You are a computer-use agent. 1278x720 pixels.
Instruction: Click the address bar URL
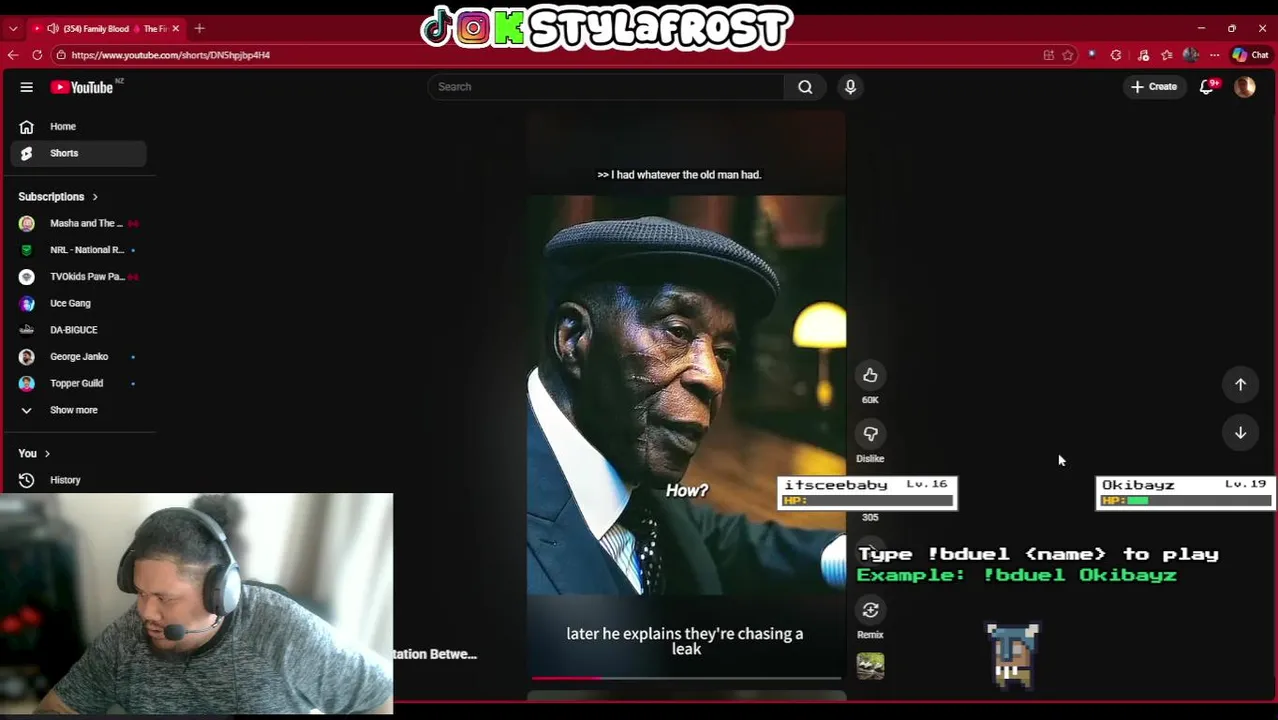coord(171,55)
